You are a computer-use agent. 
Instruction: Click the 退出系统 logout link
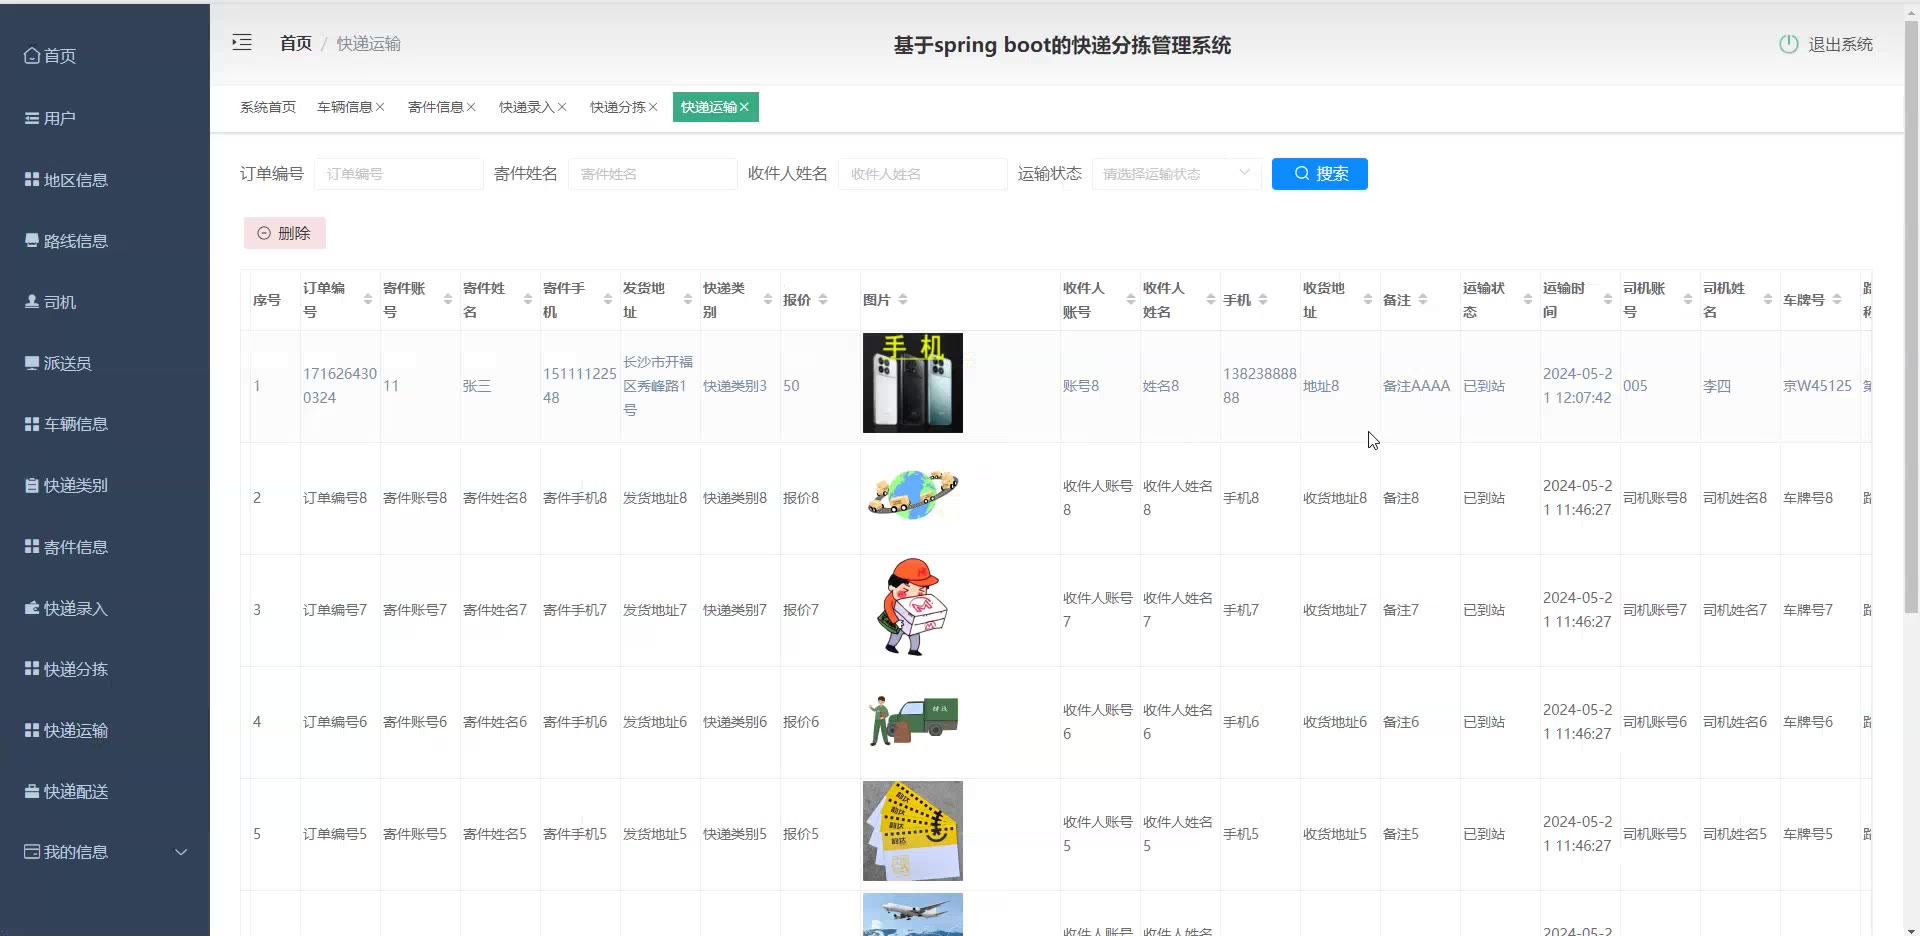1840,44
